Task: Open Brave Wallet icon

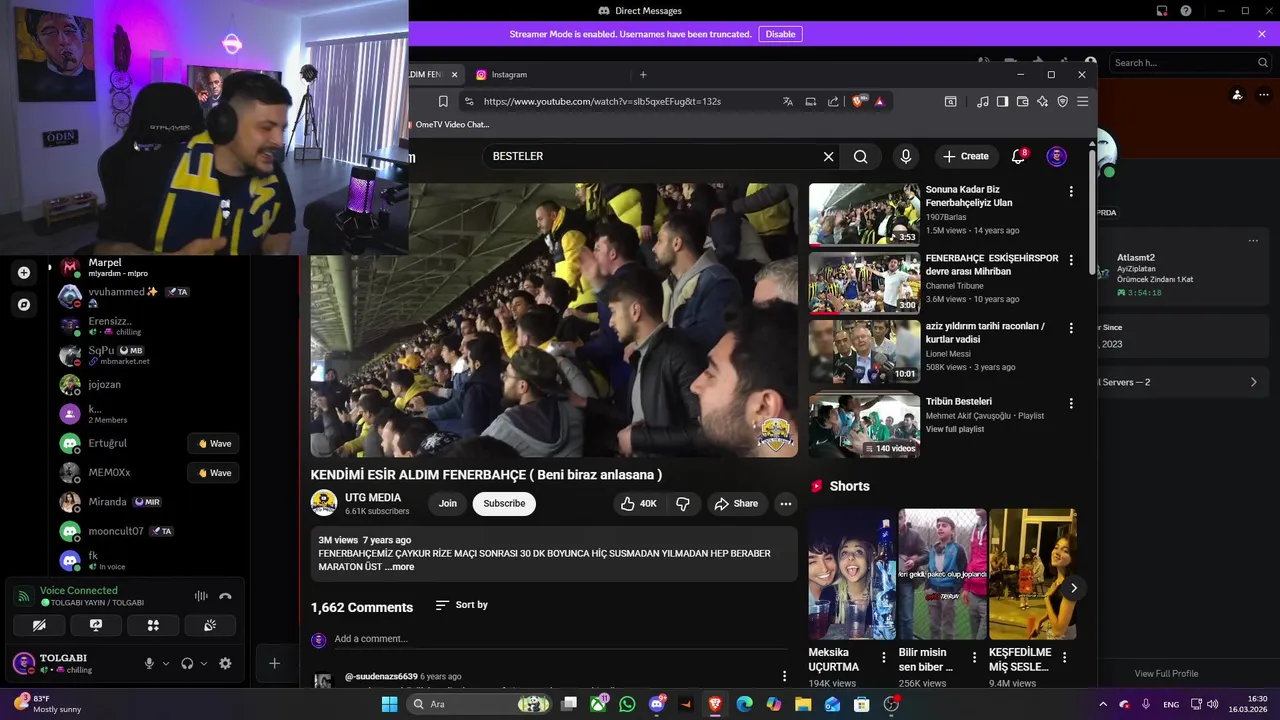Action: pyautogui.click(x=1022, y=101)
